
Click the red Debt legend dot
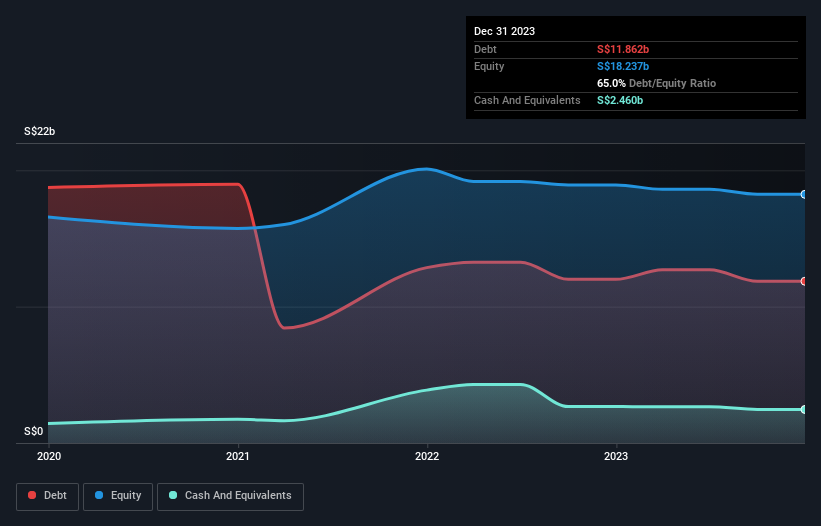point(32,495)
